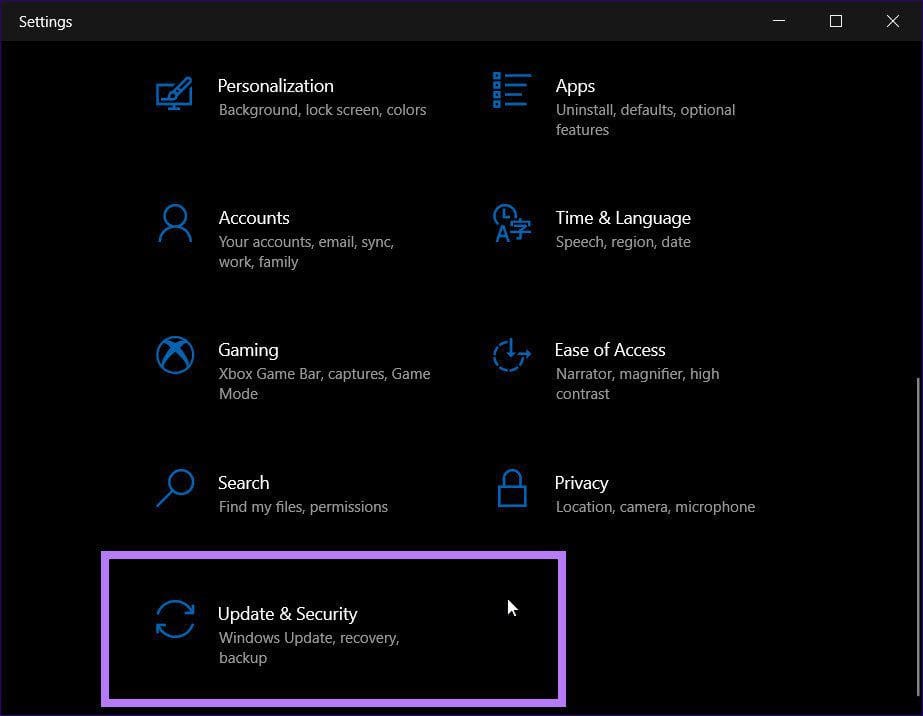Screen dimensions: 923x716
Task: Click "Uninstall, defaults, optional features" text
Action: pos(645,120)
